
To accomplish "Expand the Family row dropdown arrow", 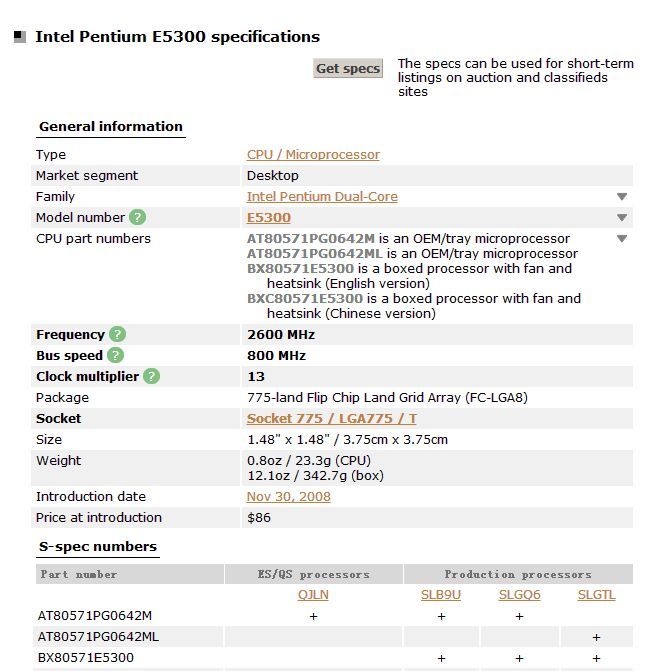I will pyautogui.click(x=622, y=197).
